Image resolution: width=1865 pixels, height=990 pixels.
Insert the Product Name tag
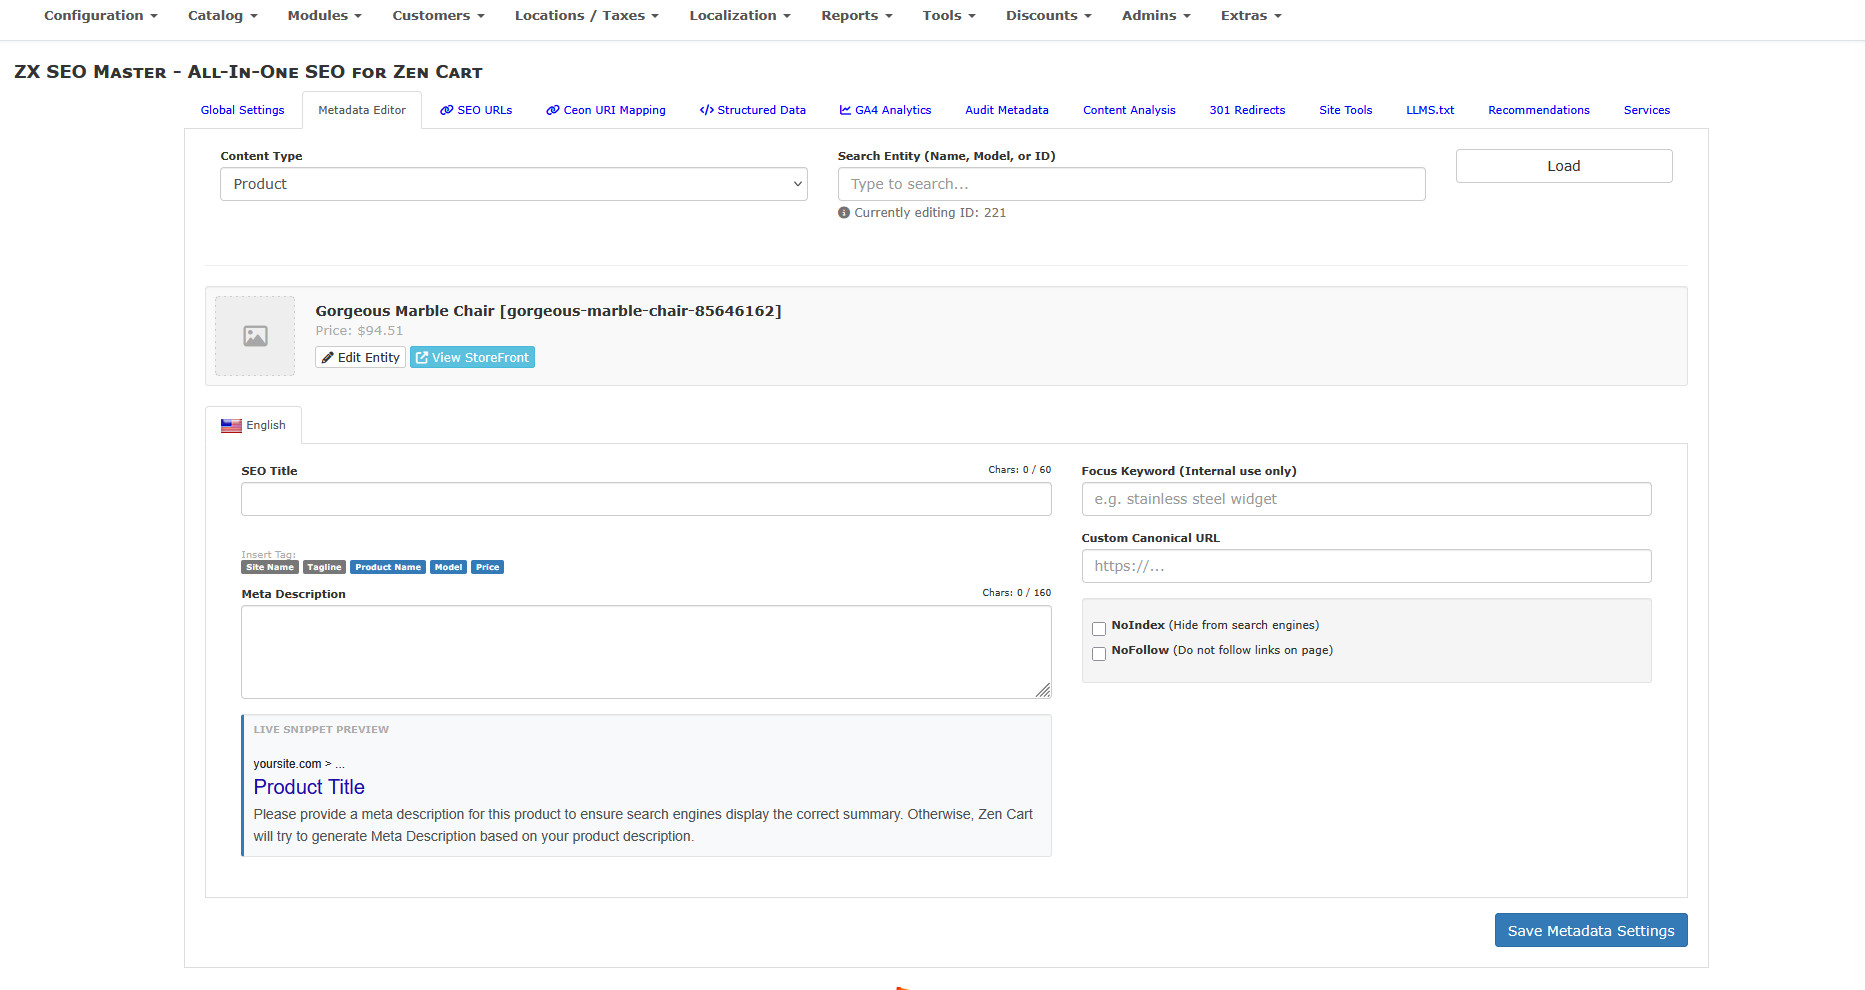[x=388, y=567]
